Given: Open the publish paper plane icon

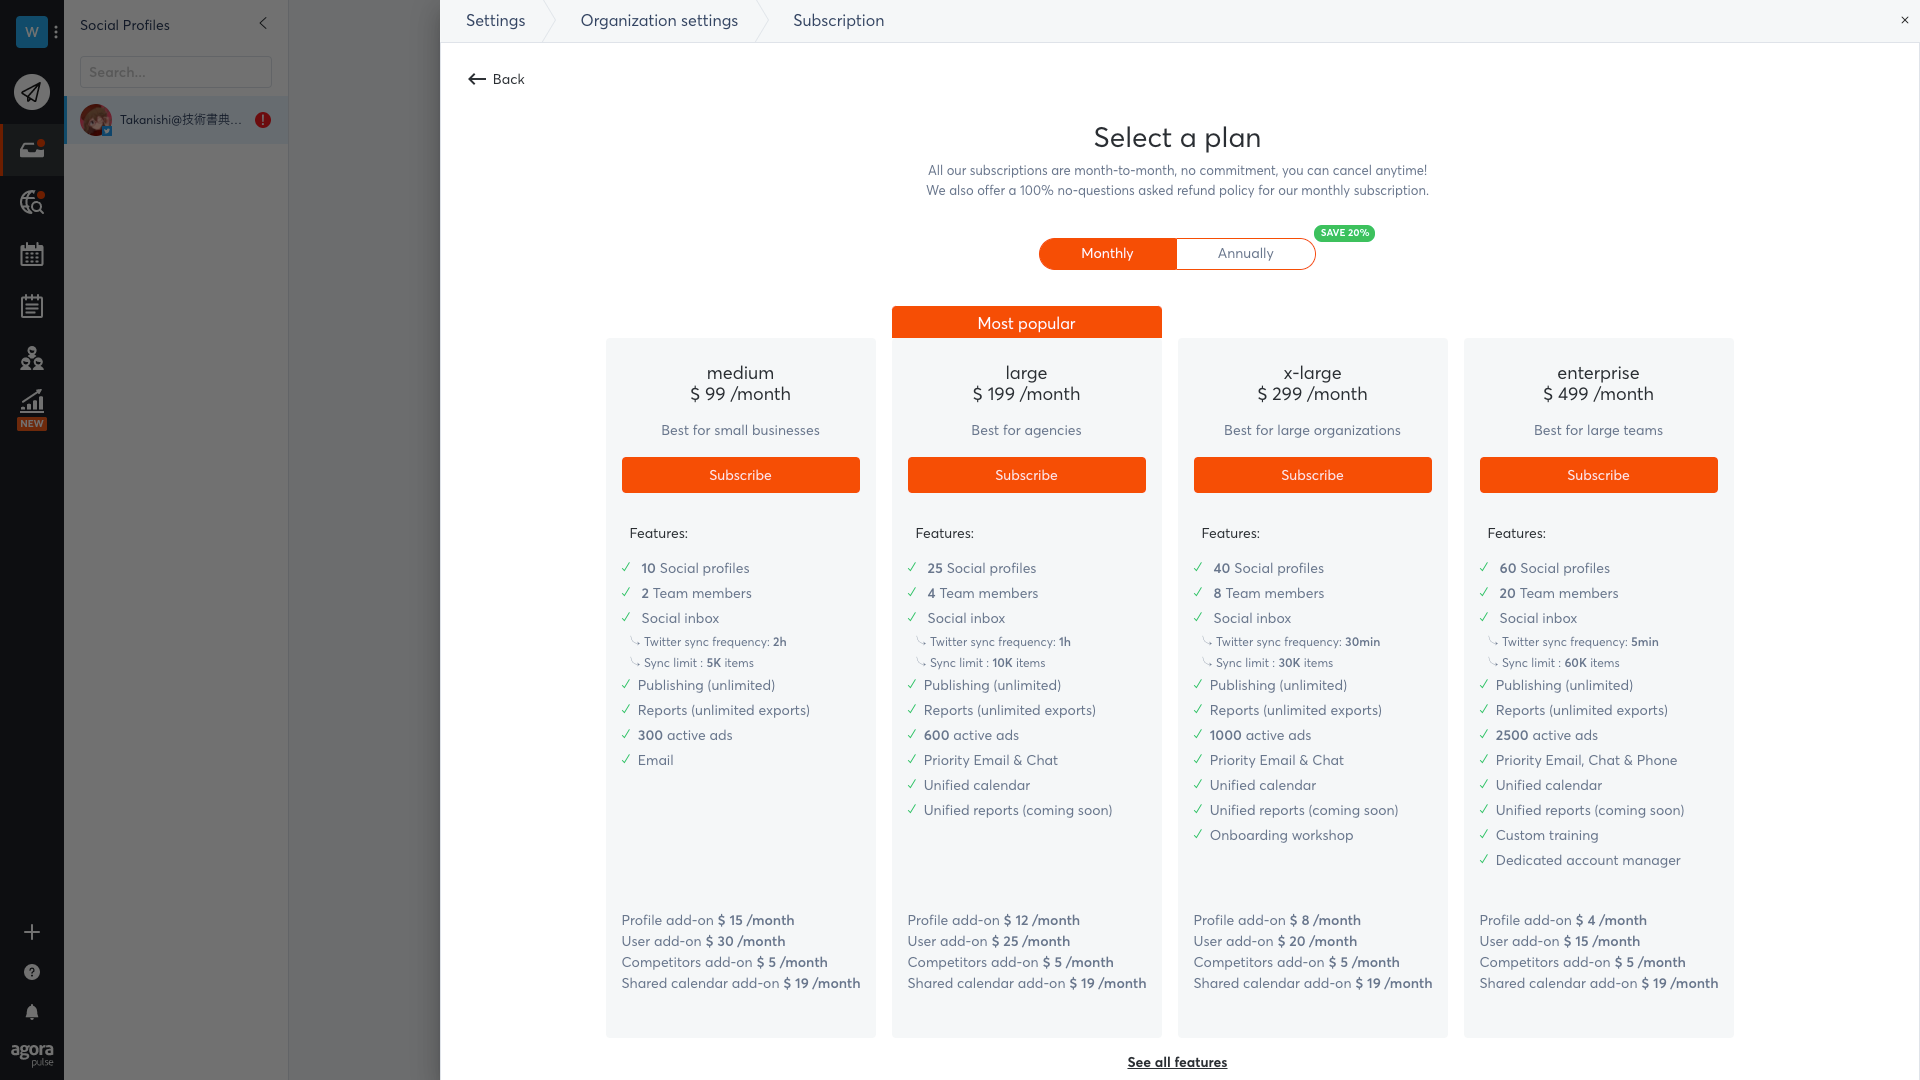Looking at the screenshot, I should point(32,92).
